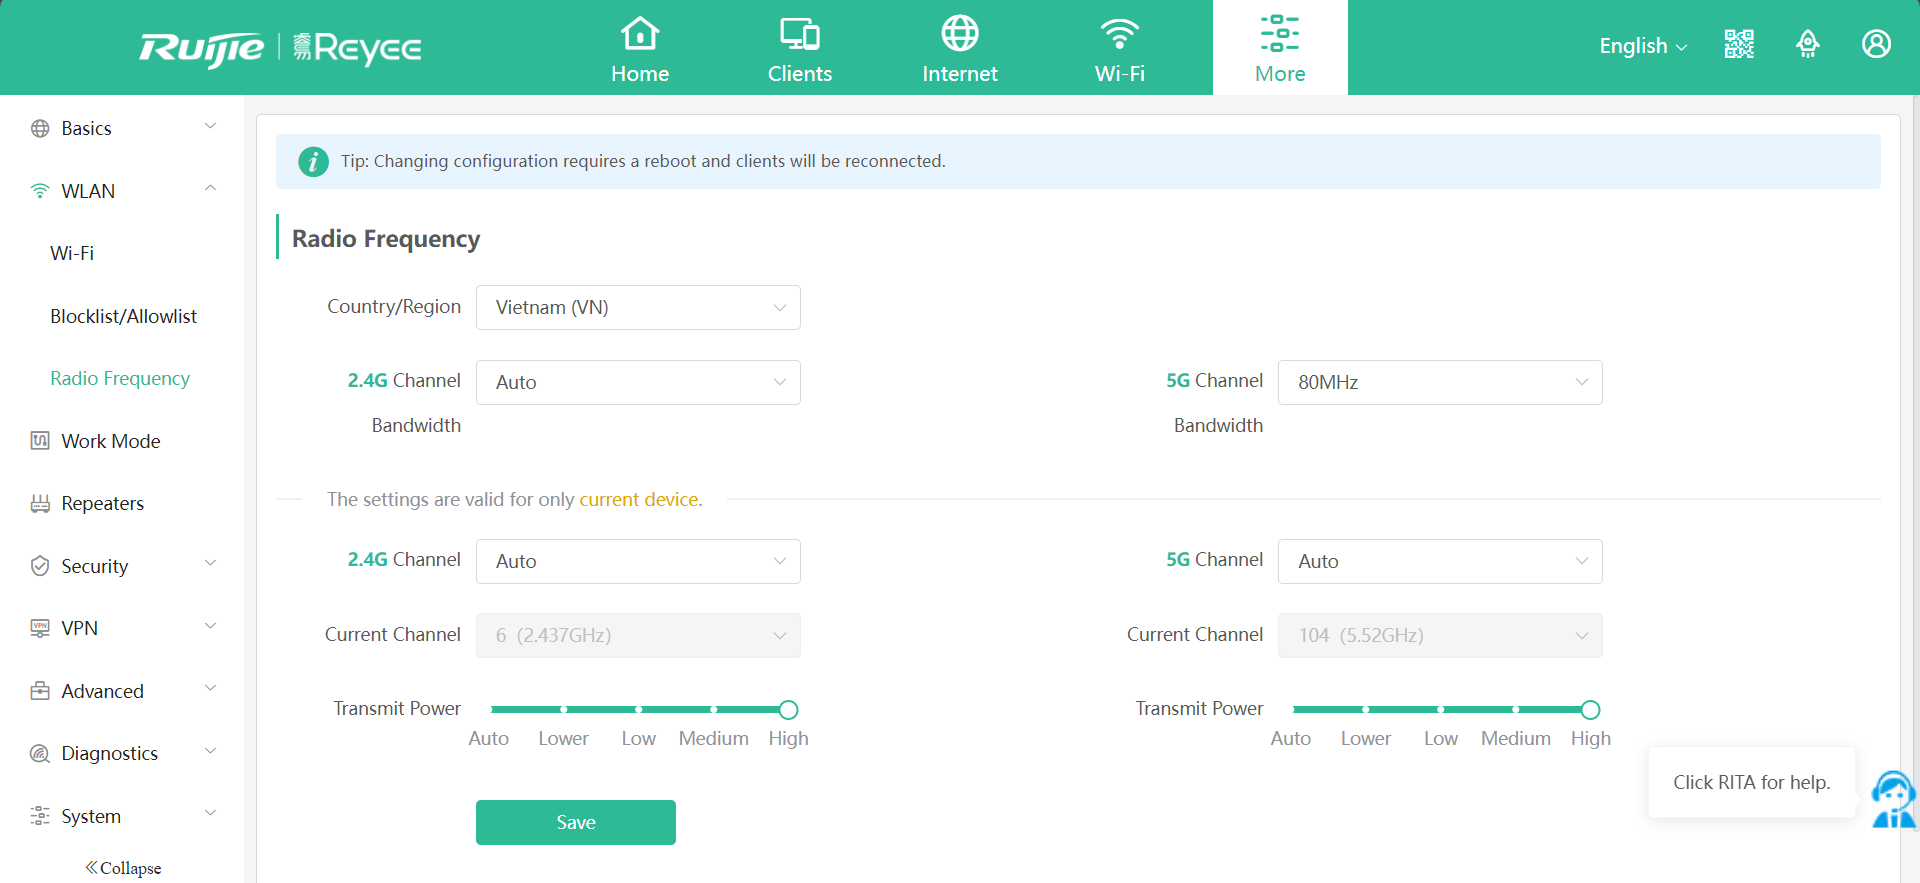This screenshot has width=1920, height=883.
Task: Open the QR code icon in header
Action: point(1739,45)
